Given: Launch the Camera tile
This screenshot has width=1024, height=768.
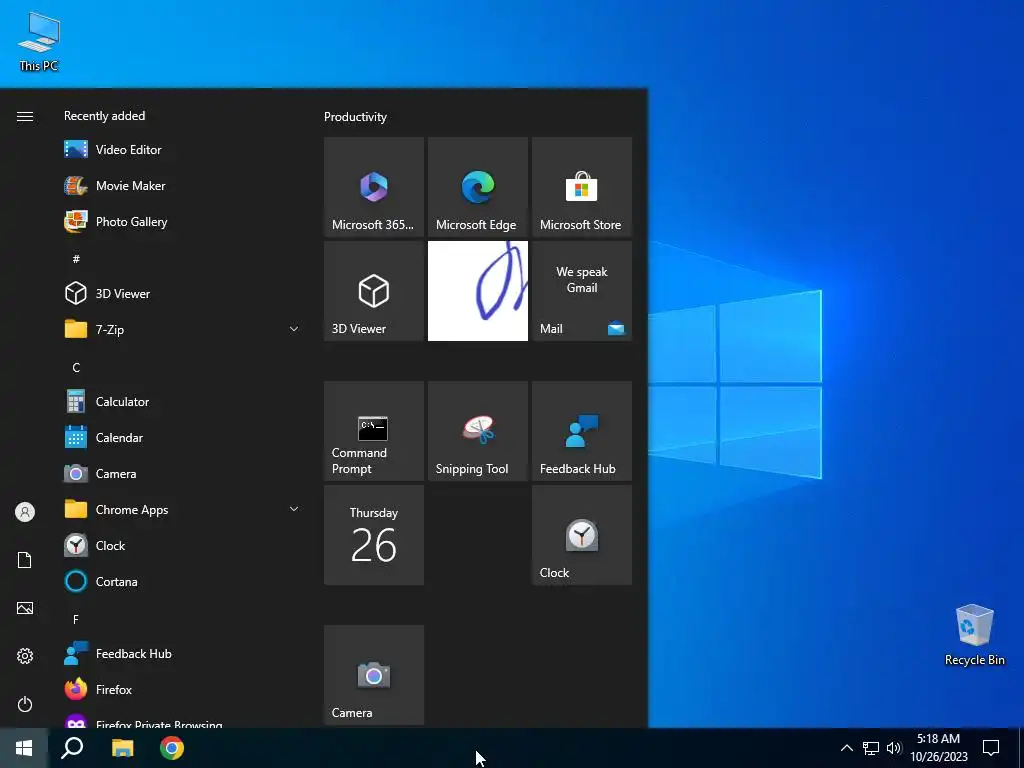Looking at the screenshot, I should (374, 675).
